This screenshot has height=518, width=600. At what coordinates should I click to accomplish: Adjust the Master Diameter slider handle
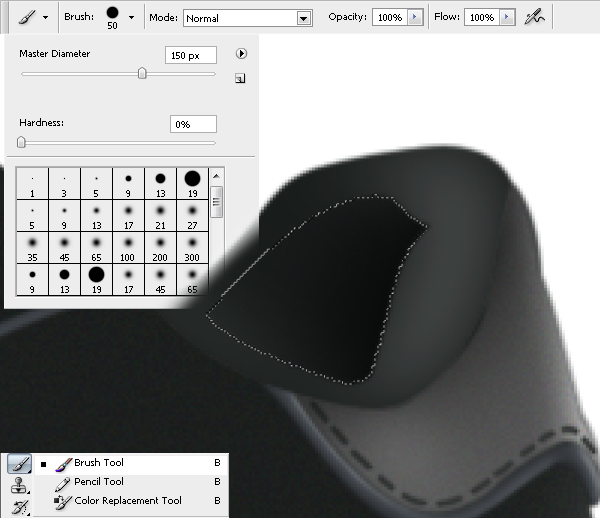[142, 73]
